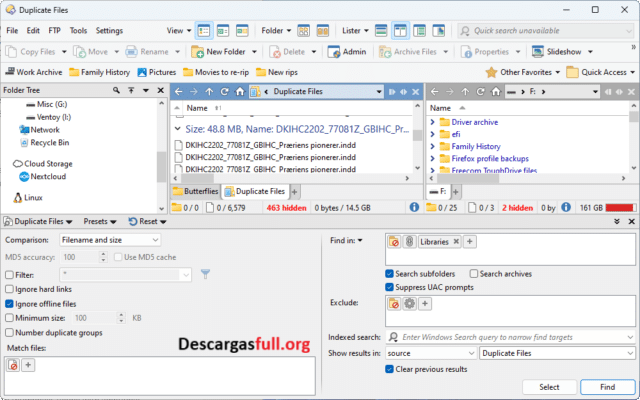
Task: Open the Tools menu
Action: [78, 31]
